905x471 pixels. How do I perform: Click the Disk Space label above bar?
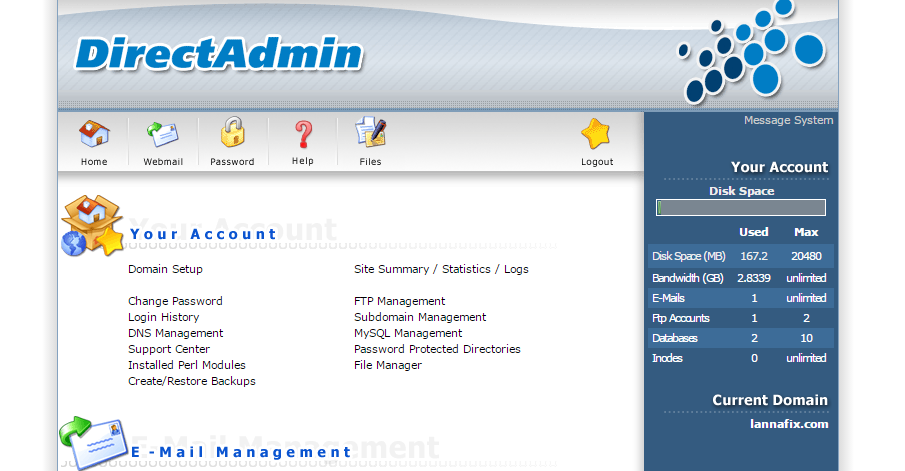pyautogui.click(x=742, y=191)
